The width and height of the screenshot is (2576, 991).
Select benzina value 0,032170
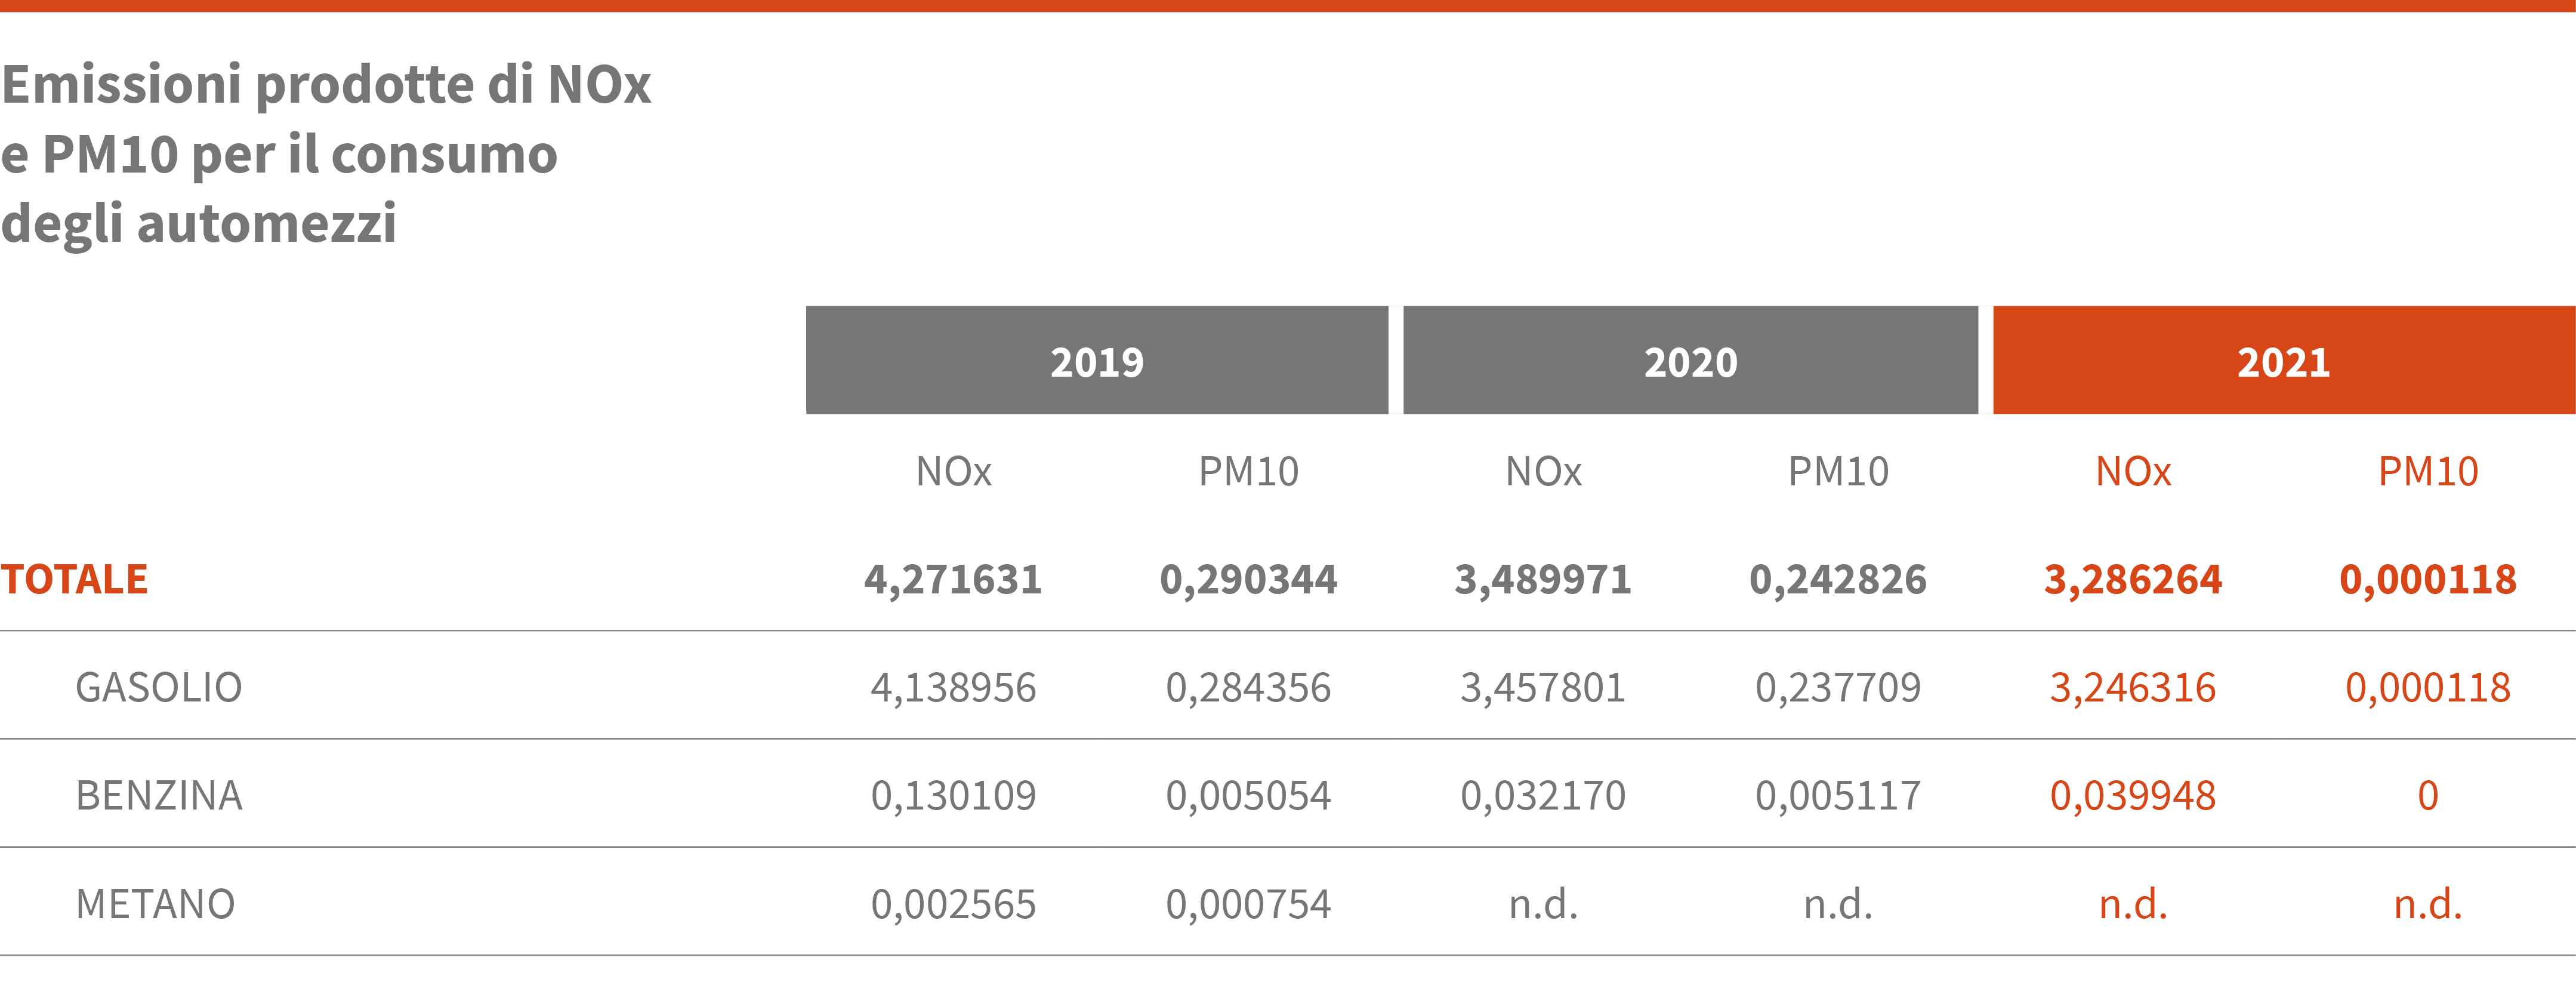1543,796
